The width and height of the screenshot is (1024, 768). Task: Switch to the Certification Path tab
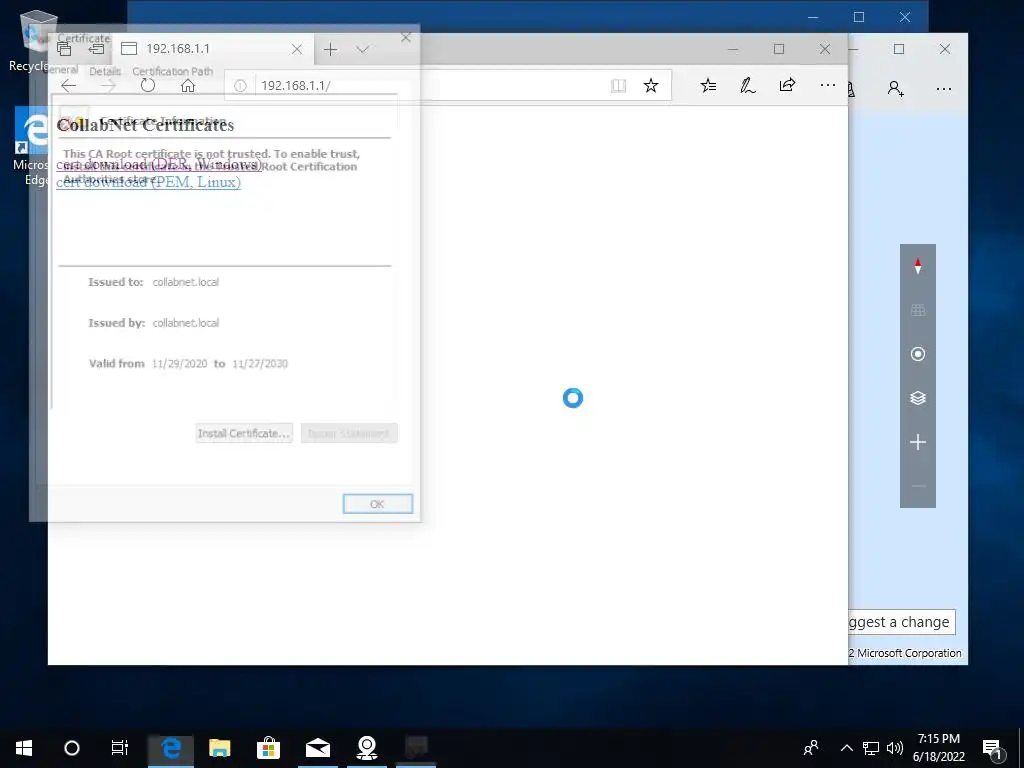[x=172, y=71]
